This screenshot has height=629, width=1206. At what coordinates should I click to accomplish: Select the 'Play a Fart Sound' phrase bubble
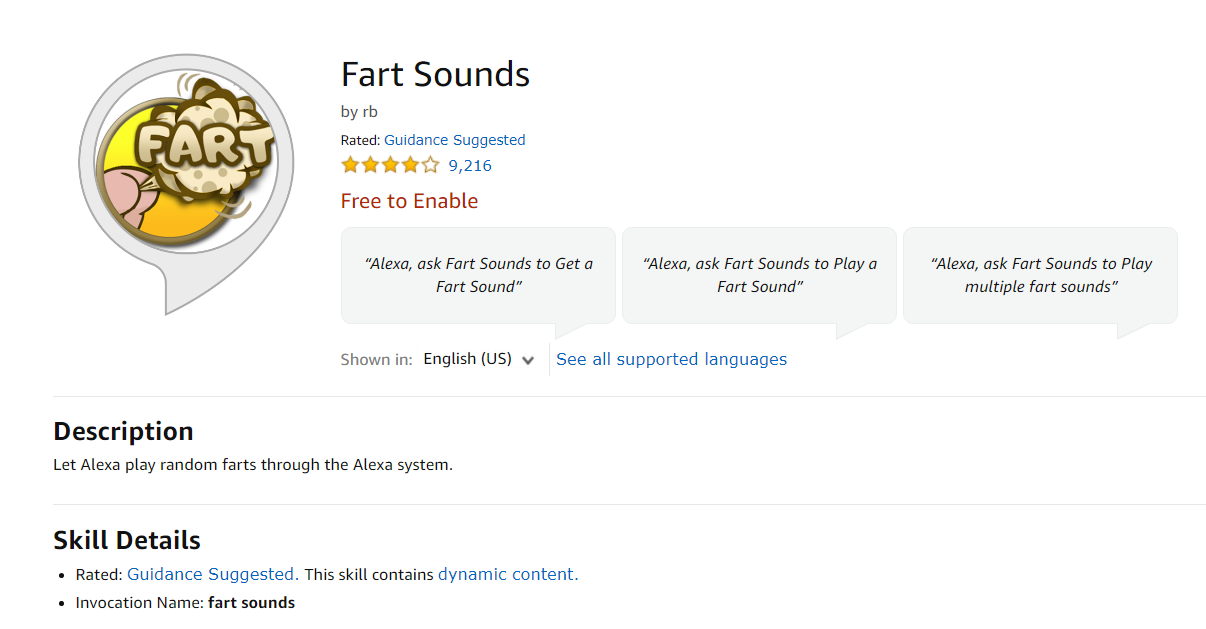click(759, 275)
